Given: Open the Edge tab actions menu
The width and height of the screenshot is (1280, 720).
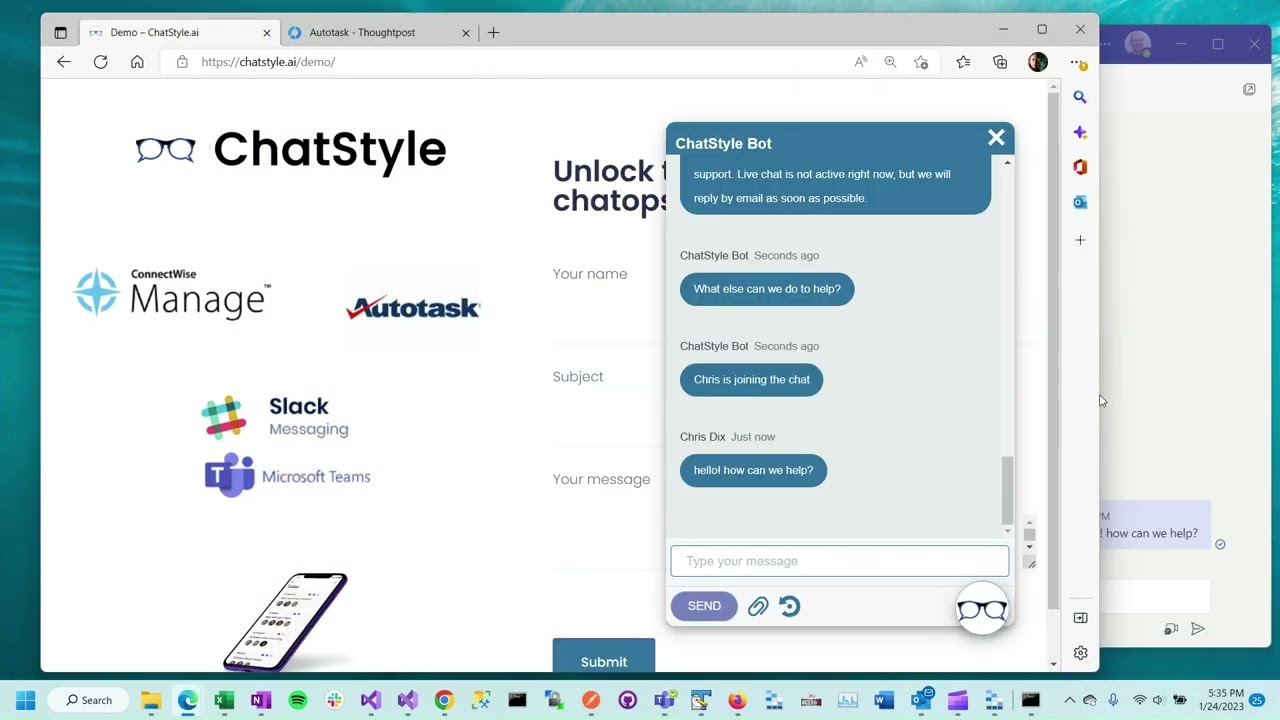Looking at the screenshot, I should pos(60,32).
